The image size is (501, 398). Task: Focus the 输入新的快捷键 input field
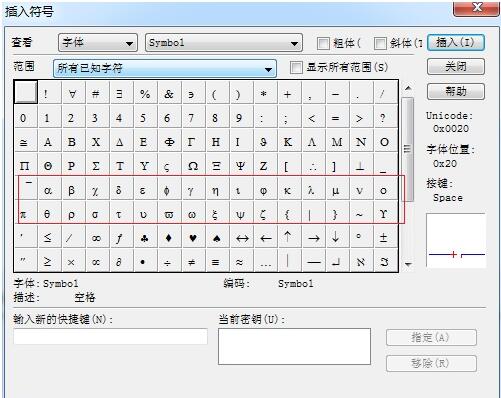click(x=110, y=336)
